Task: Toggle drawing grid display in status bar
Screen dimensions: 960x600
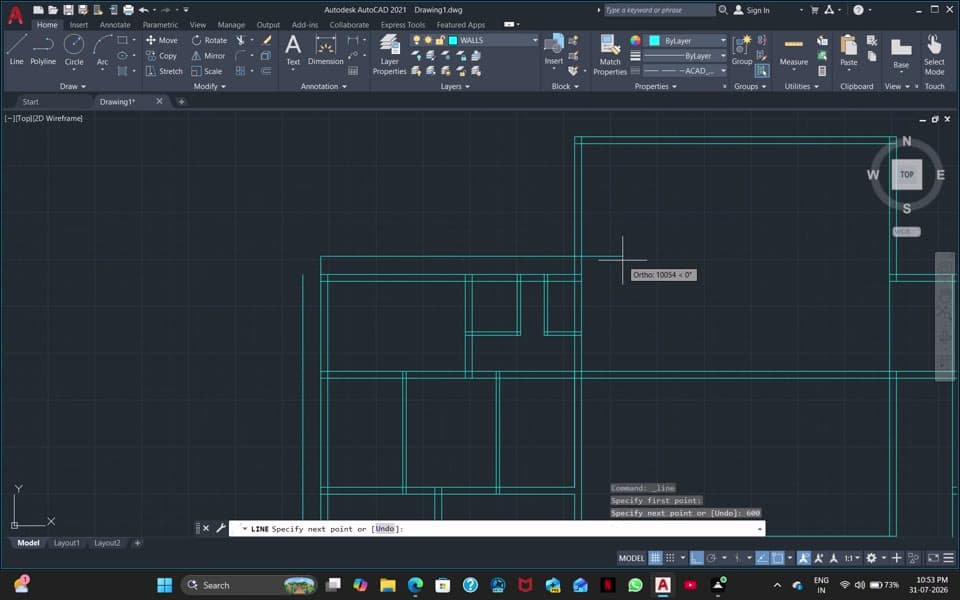Action: pyautogui.click(x=655, y=558)
